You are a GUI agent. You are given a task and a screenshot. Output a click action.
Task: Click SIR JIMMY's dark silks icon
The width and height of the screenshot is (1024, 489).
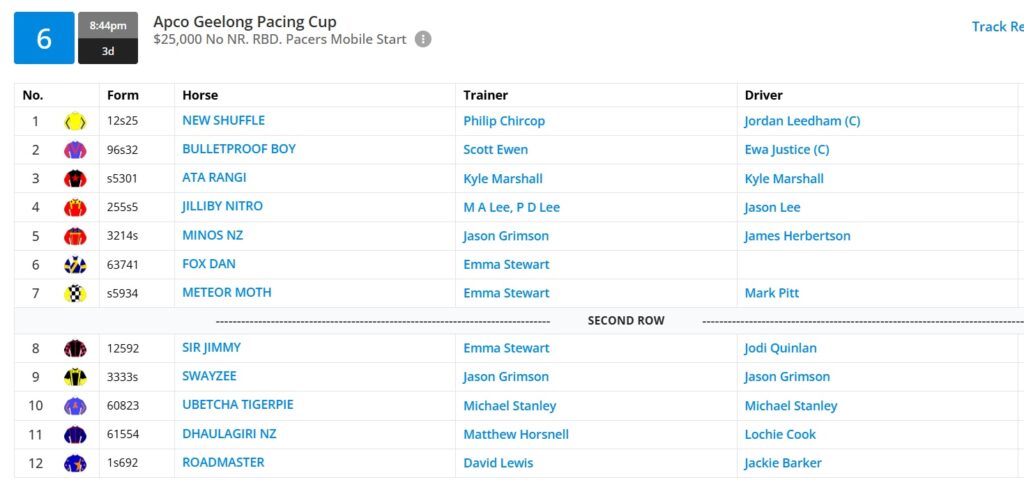[x=75, y=349]
